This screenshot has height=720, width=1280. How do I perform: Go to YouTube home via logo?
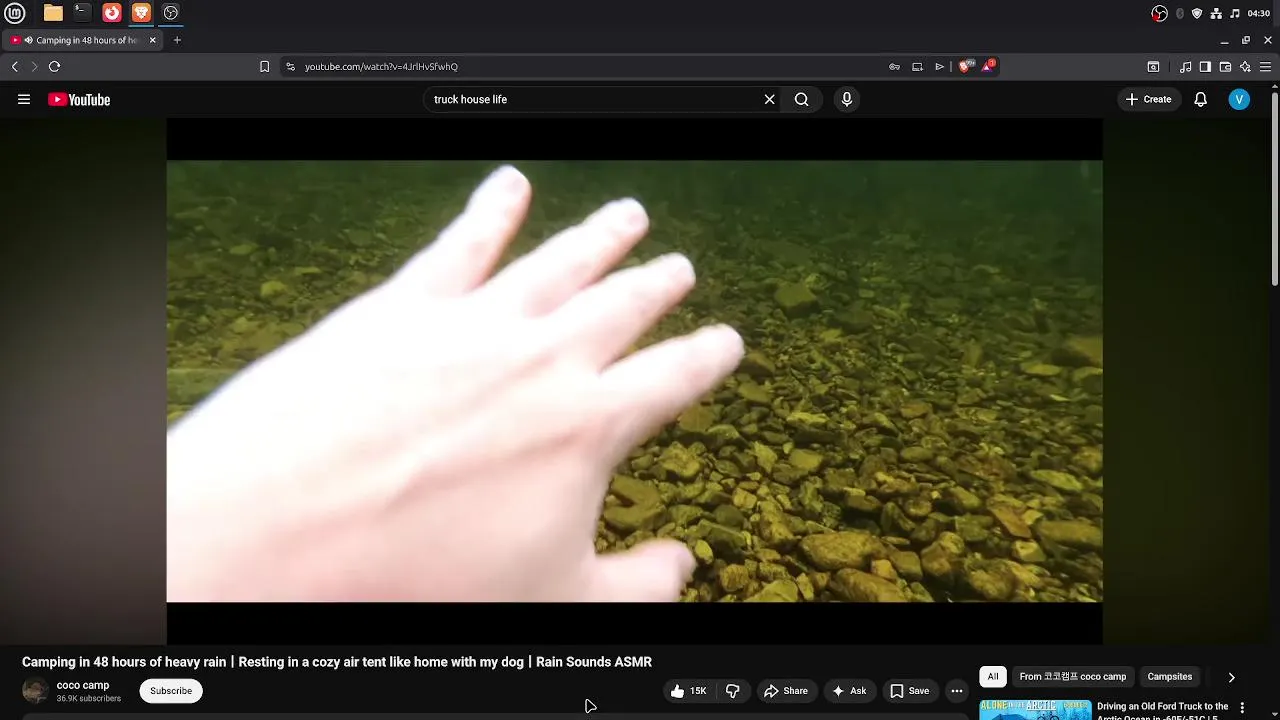[x=79, y=99]
